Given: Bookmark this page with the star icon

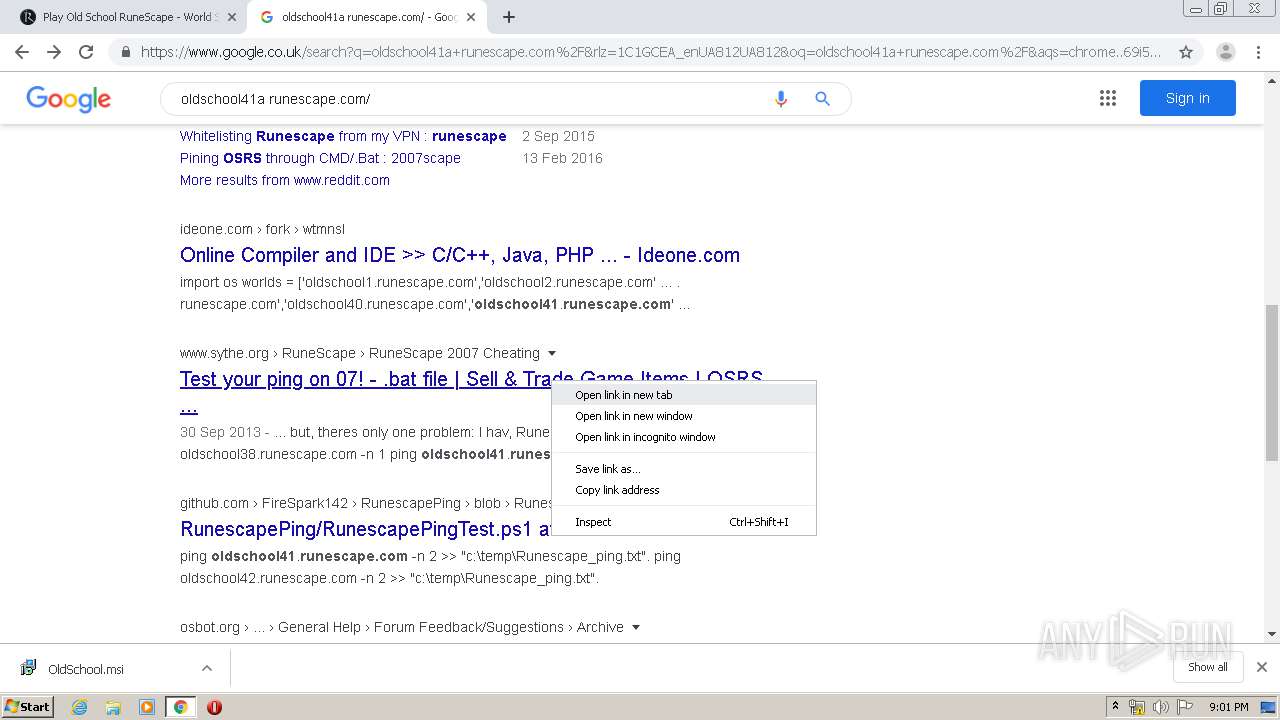Looking at the screenshot, I should [x=1186, y=52].
